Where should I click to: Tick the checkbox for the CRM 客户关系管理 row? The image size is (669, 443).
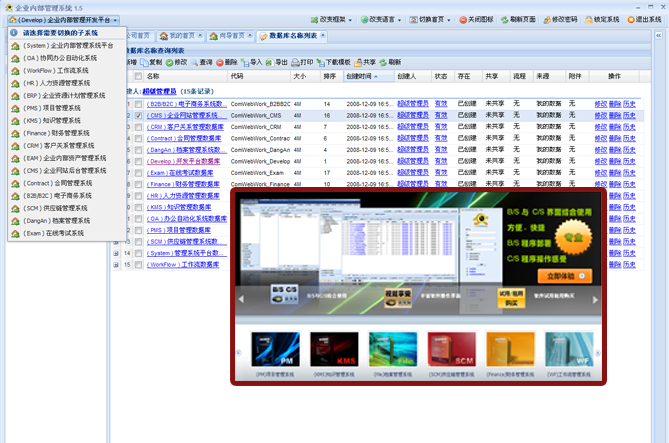click(x=138, y=127)
